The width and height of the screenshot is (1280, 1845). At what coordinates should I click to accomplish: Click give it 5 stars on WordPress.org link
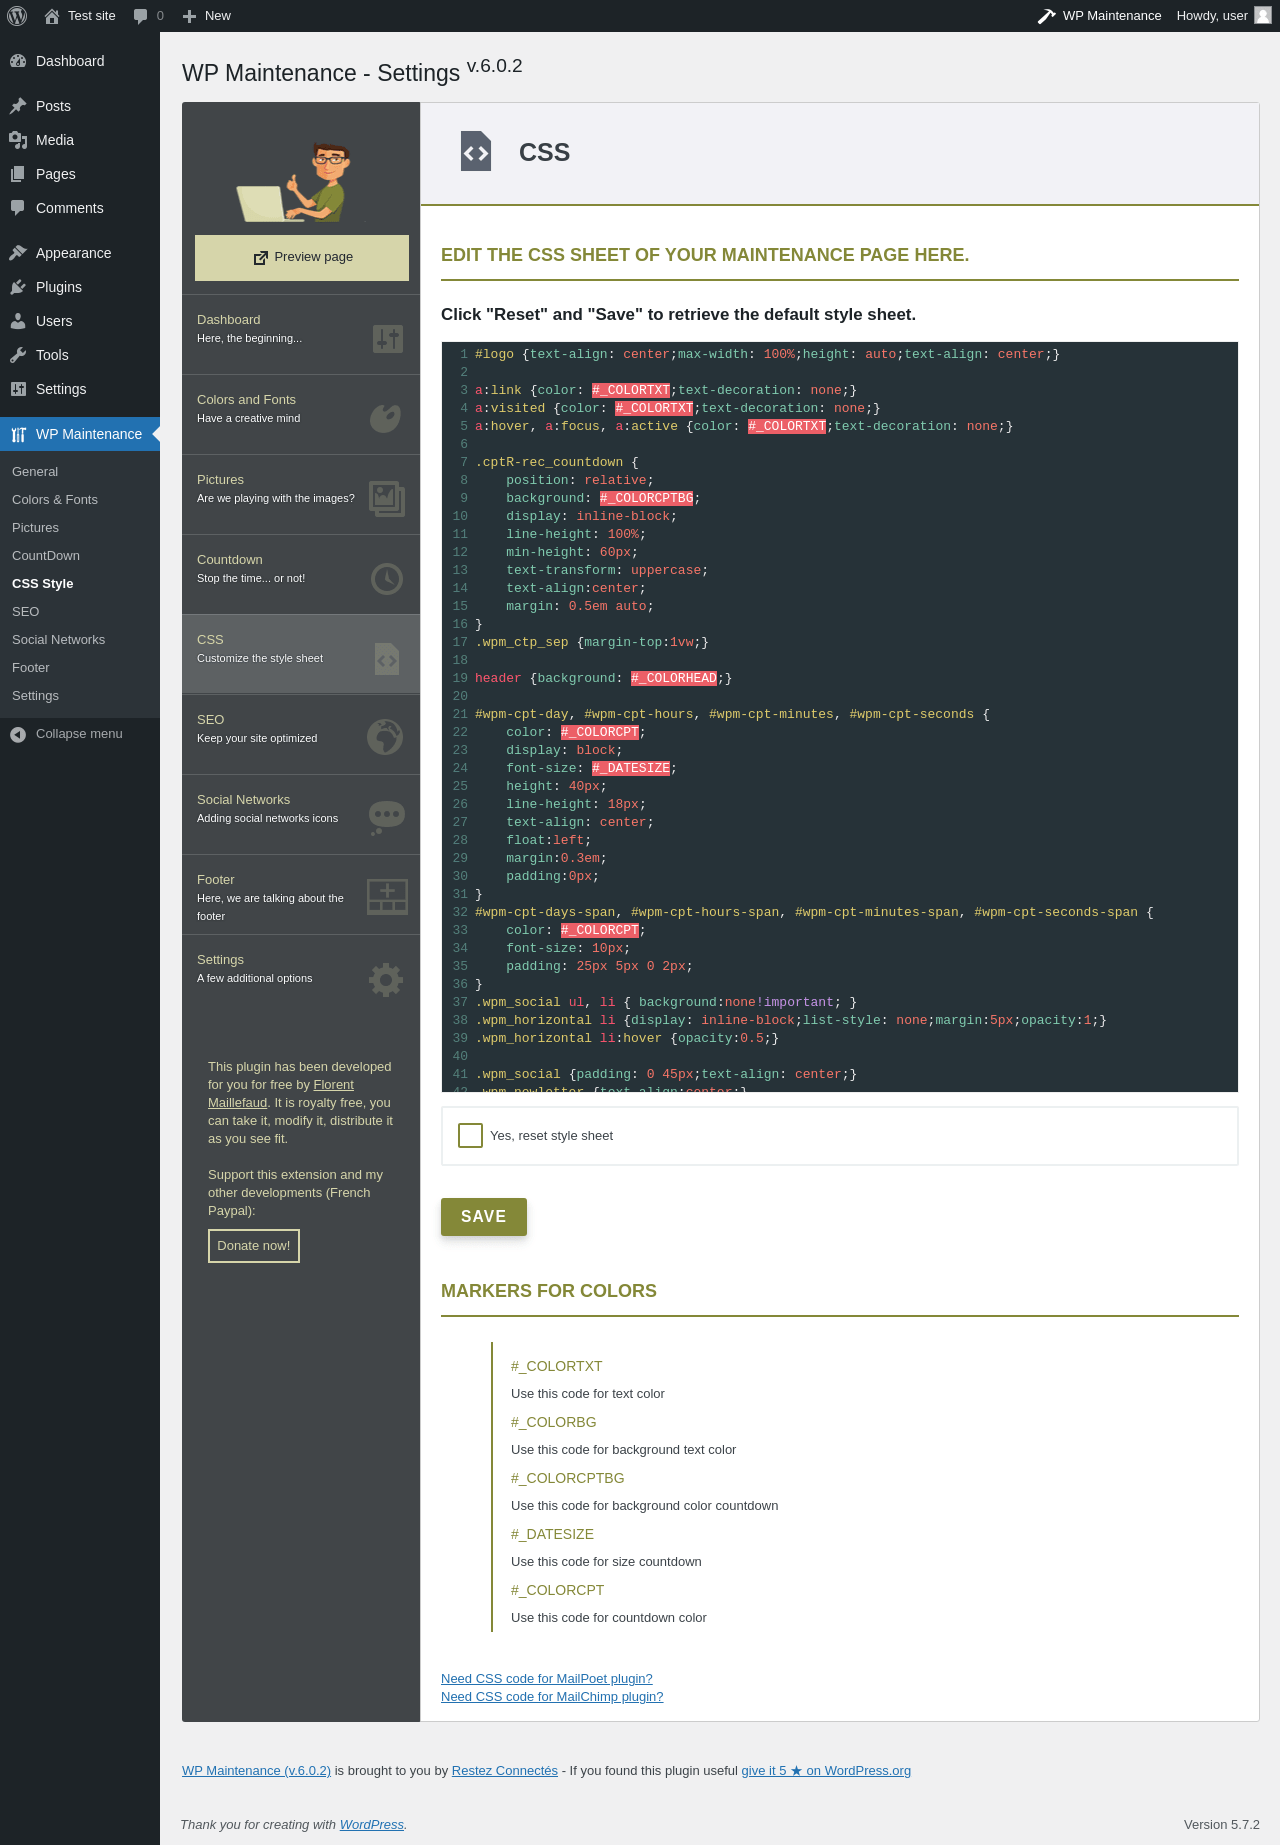click(826, 1771)
